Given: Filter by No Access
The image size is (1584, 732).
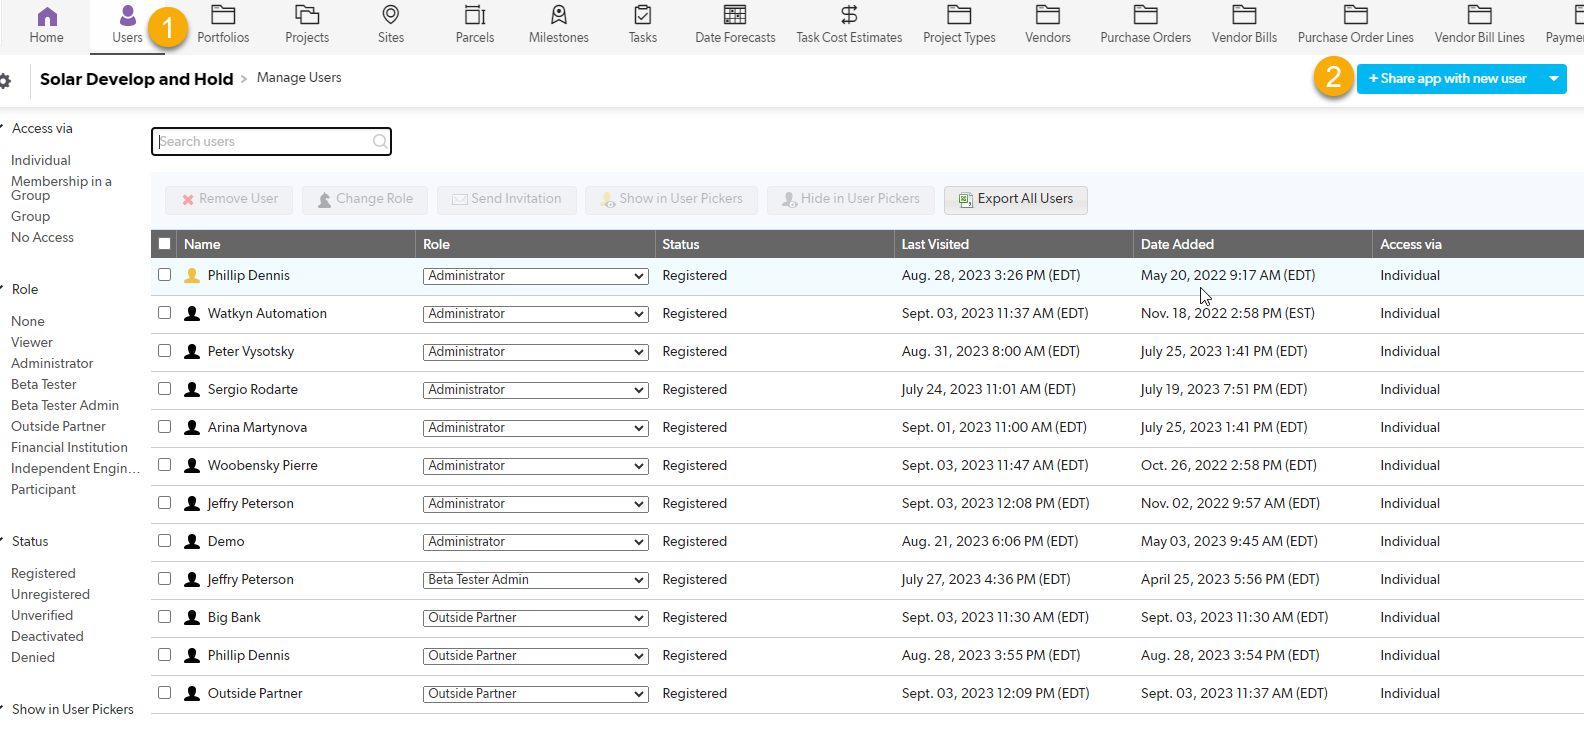Looking at the screenshot, I should click(x=42, y=237).
